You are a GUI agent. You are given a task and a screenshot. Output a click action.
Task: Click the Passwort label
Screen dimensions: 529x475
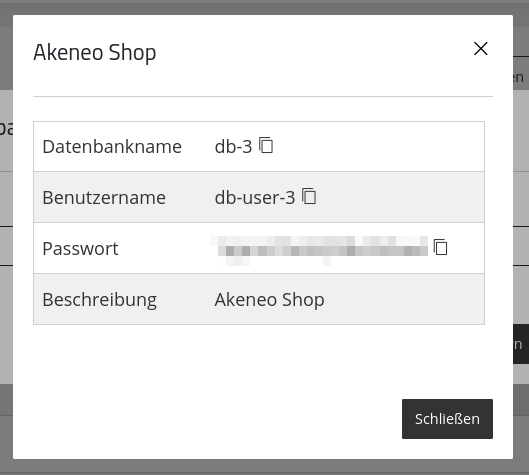point(80,249)
